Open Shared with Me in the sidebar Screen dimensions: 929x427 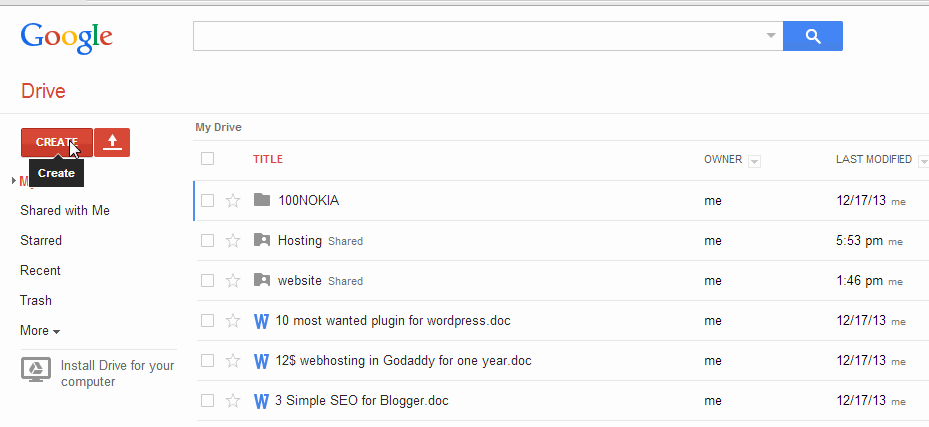point(65,210)
